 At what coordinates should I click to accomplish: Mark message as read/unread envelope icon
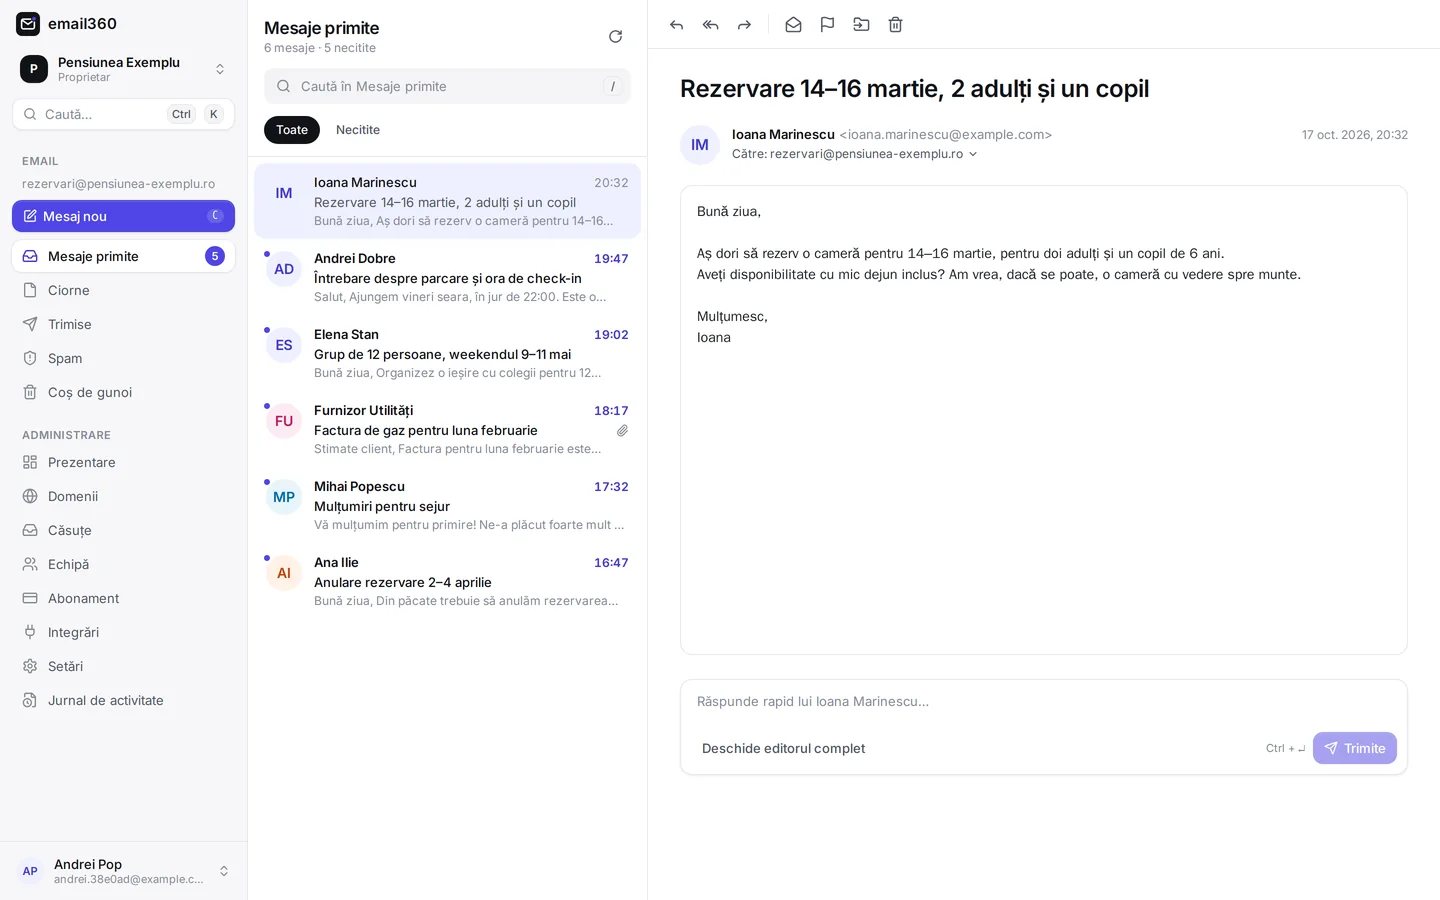tap(793, 25)
